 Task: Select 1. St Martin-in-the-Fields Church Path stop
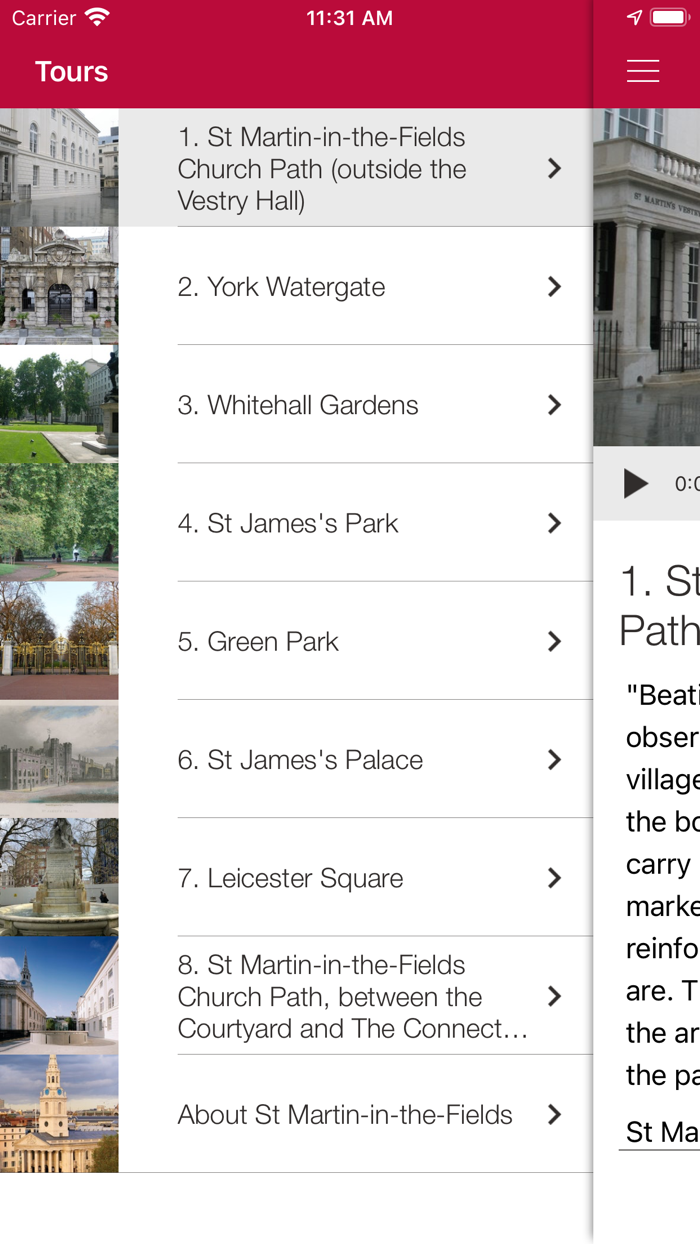322,168
